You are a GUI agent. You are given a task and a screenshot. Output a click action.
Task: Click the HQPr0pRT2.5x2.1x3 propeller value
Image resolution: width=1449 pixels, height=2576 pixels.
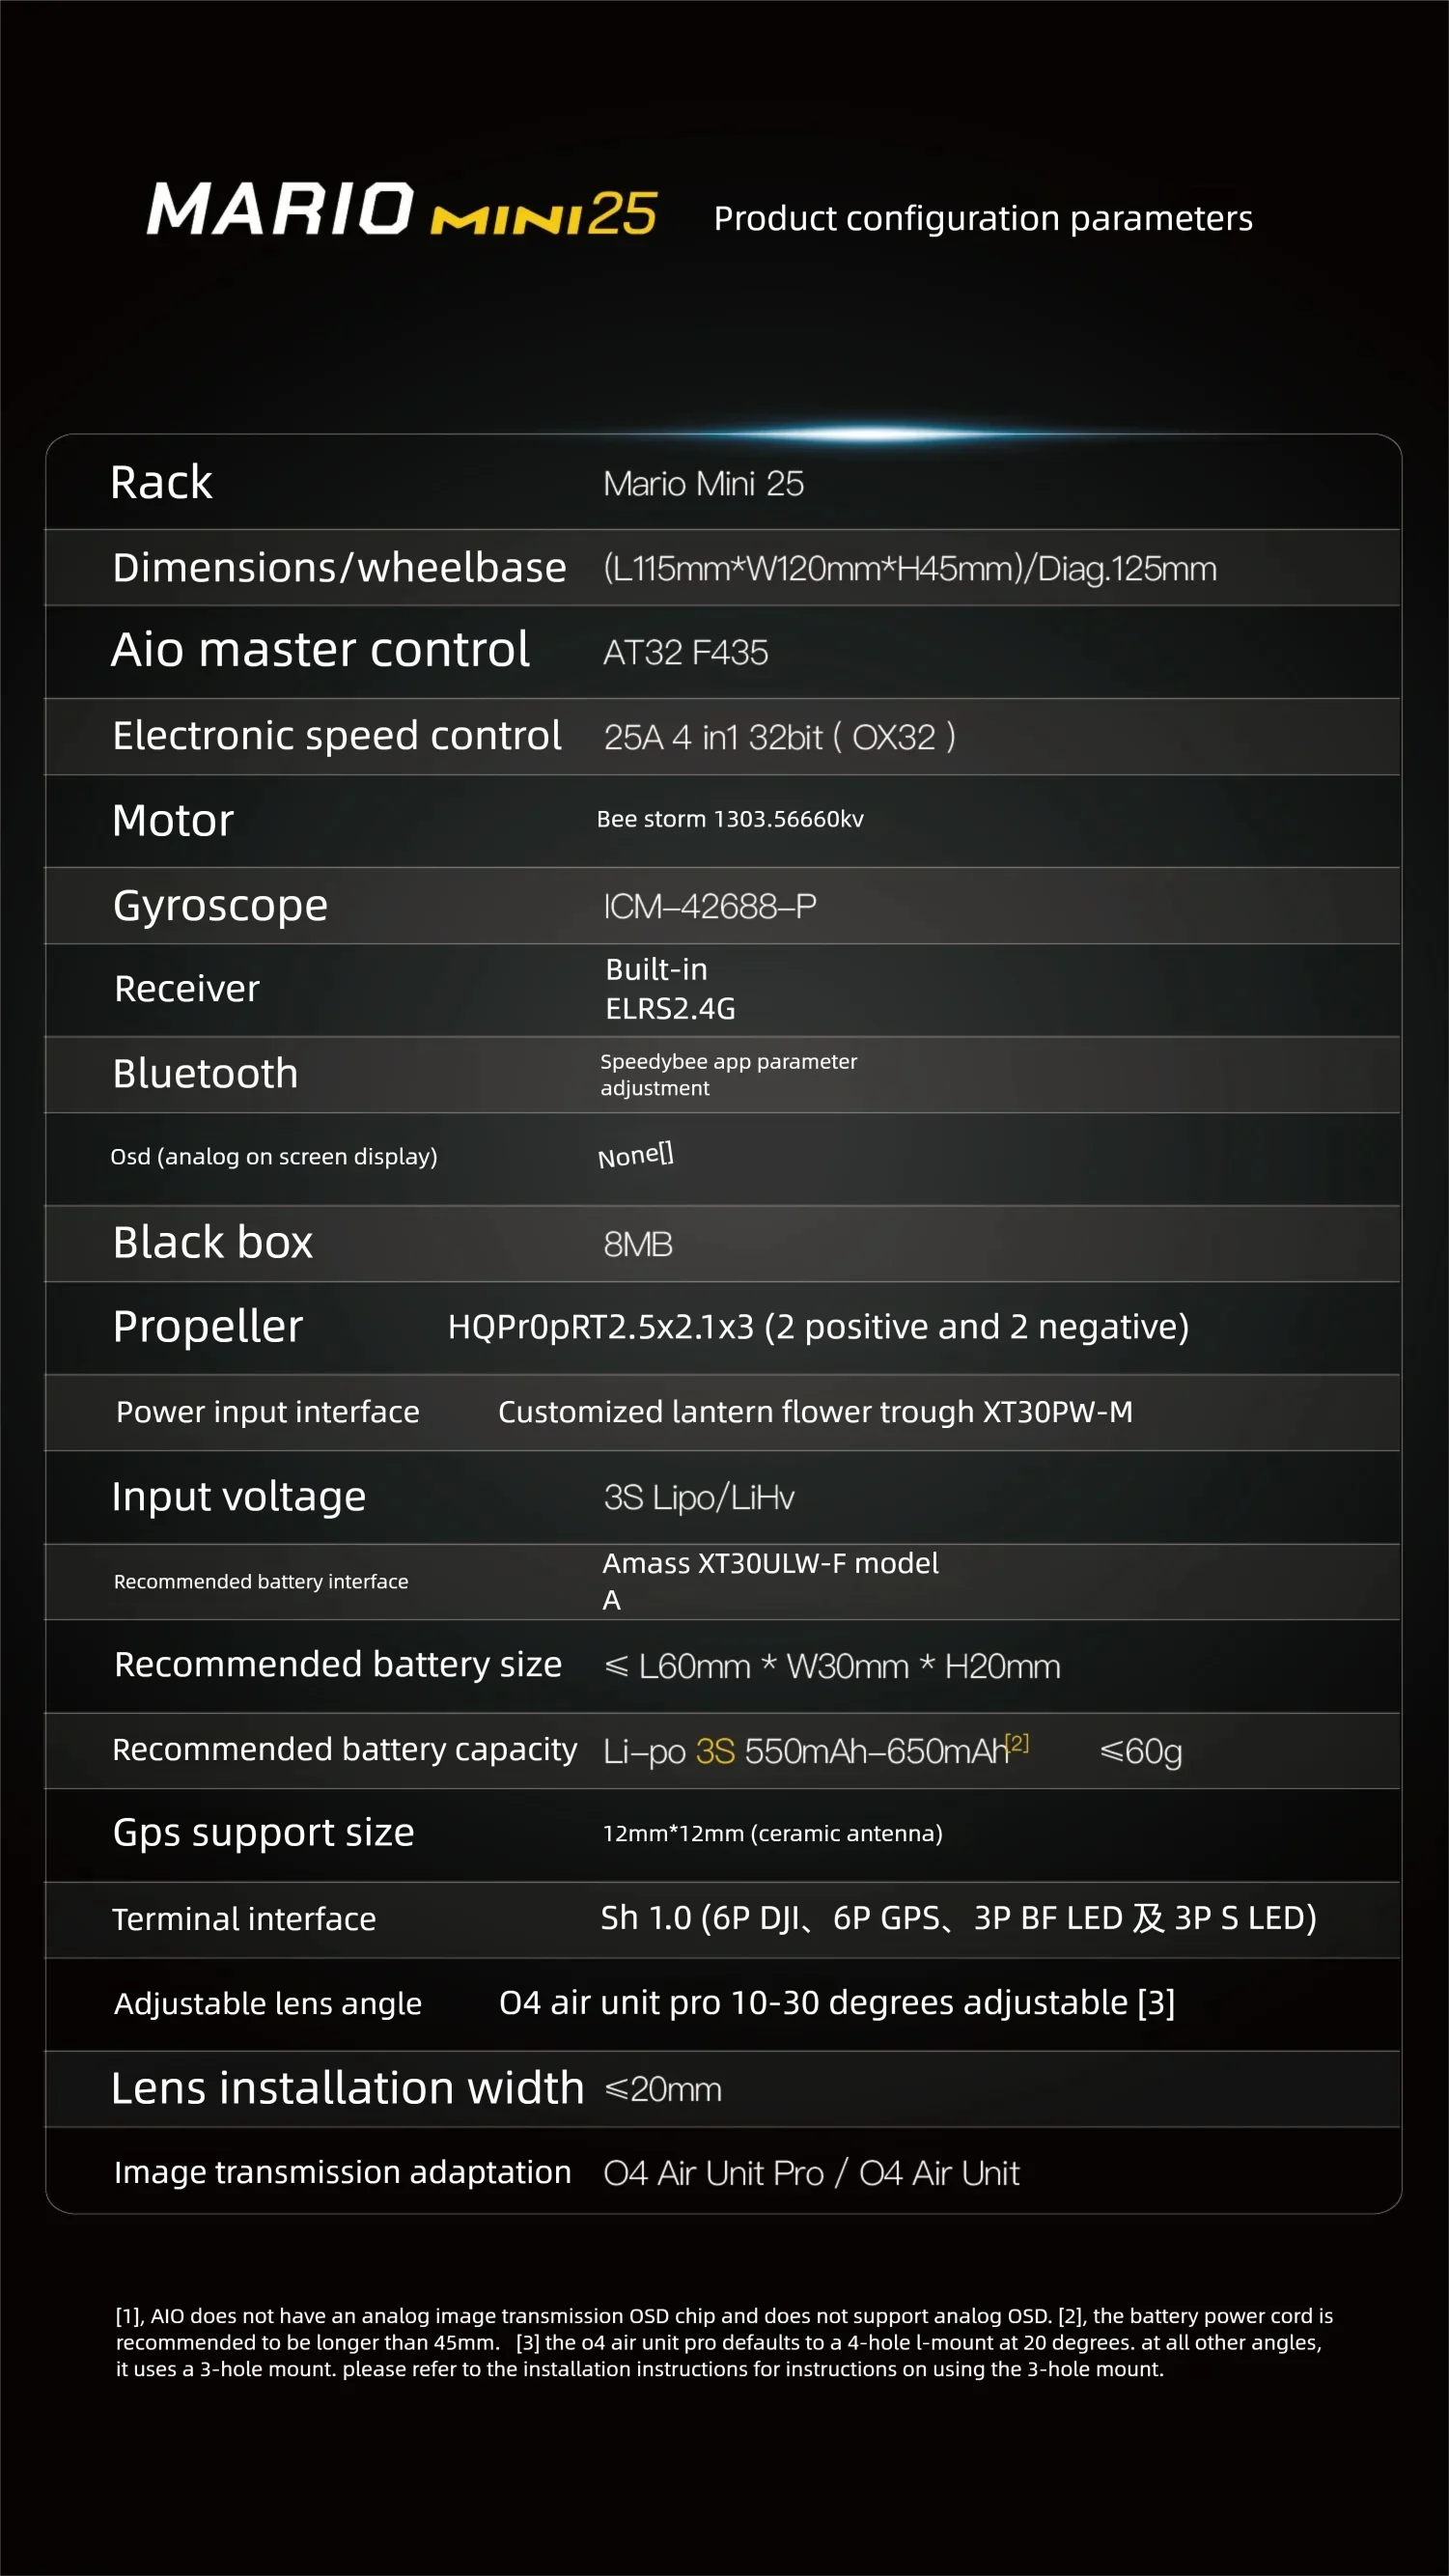818,1327
